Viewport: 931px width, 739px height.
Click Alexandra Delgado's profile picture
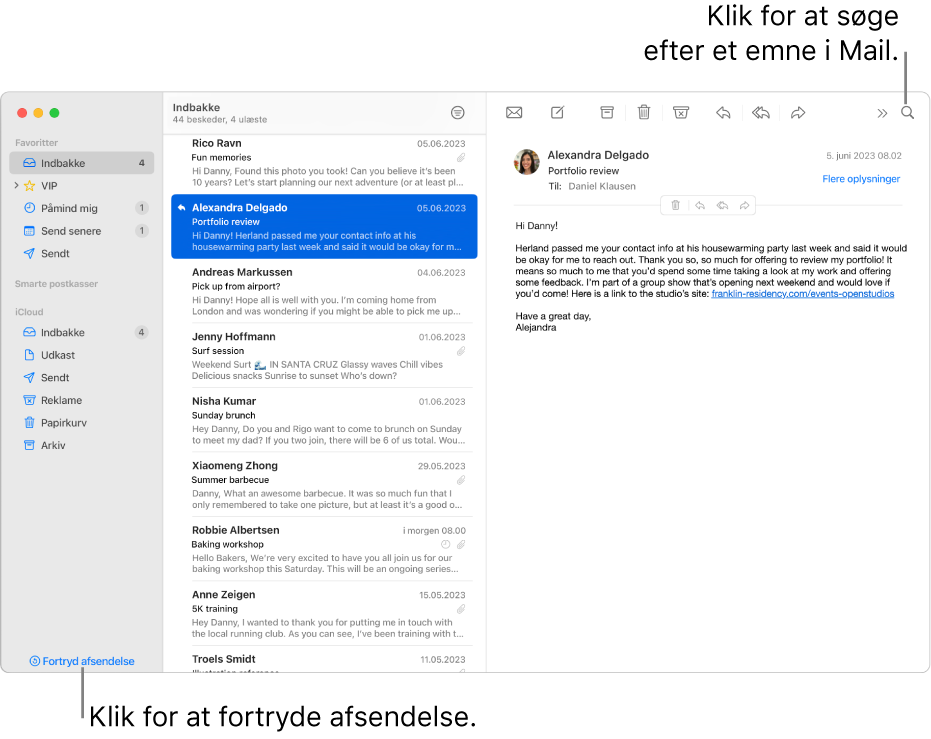point(527,162)
